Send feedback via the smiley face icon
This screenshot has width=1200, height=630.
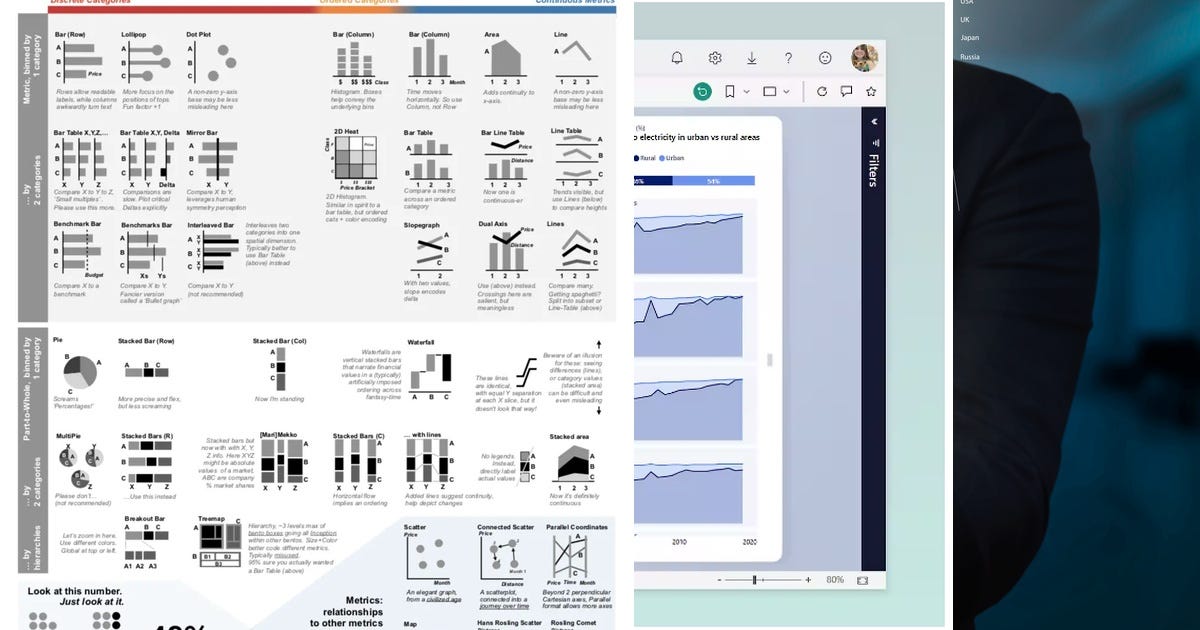tap(826, 58)
